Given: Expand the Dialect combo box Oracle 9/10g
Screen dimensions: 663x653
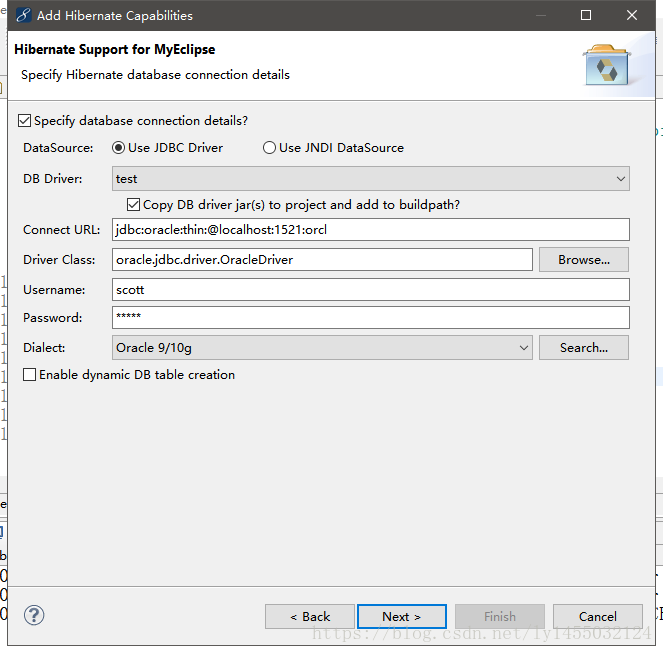Looking at the screenshot, I should tap(322, 348).
